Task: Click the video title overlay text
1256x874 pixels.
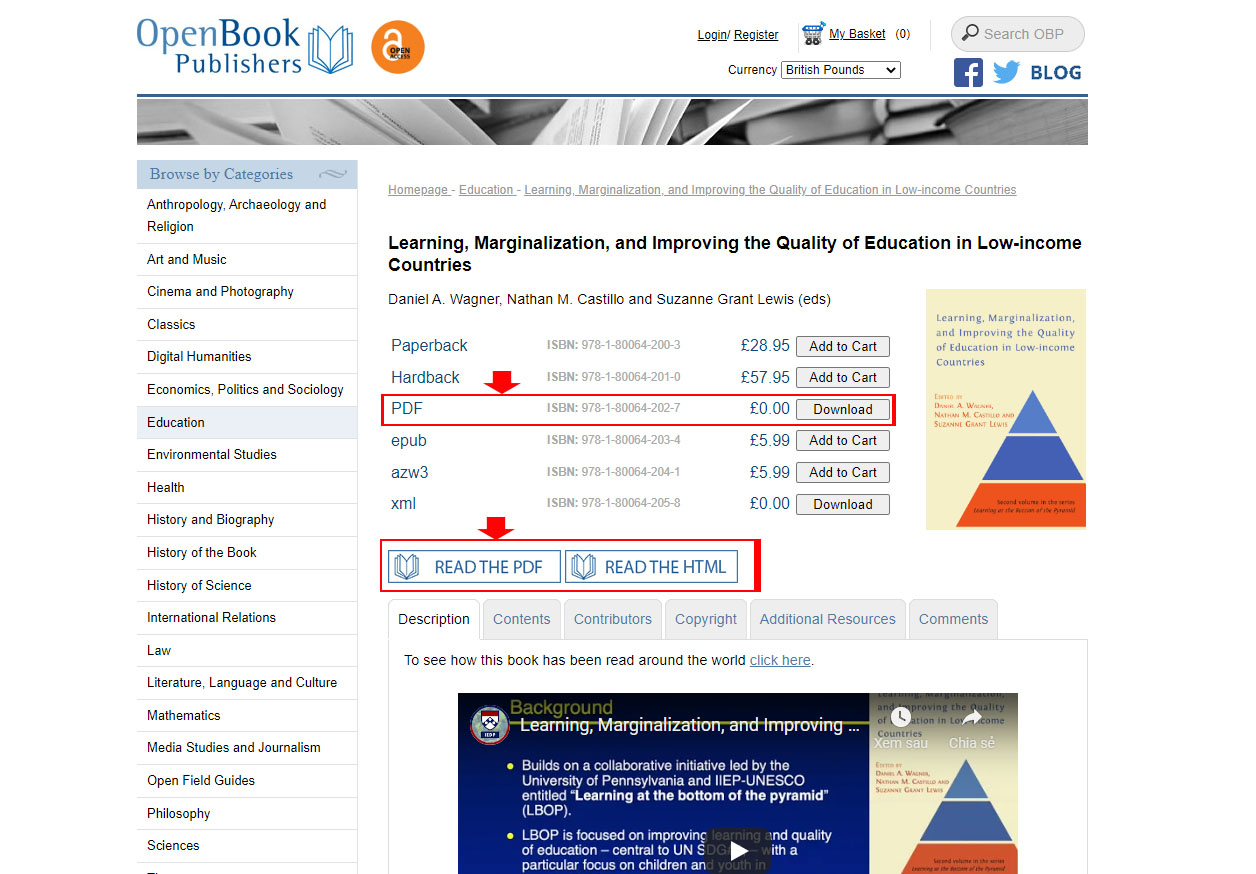Action: click(690, 726)
